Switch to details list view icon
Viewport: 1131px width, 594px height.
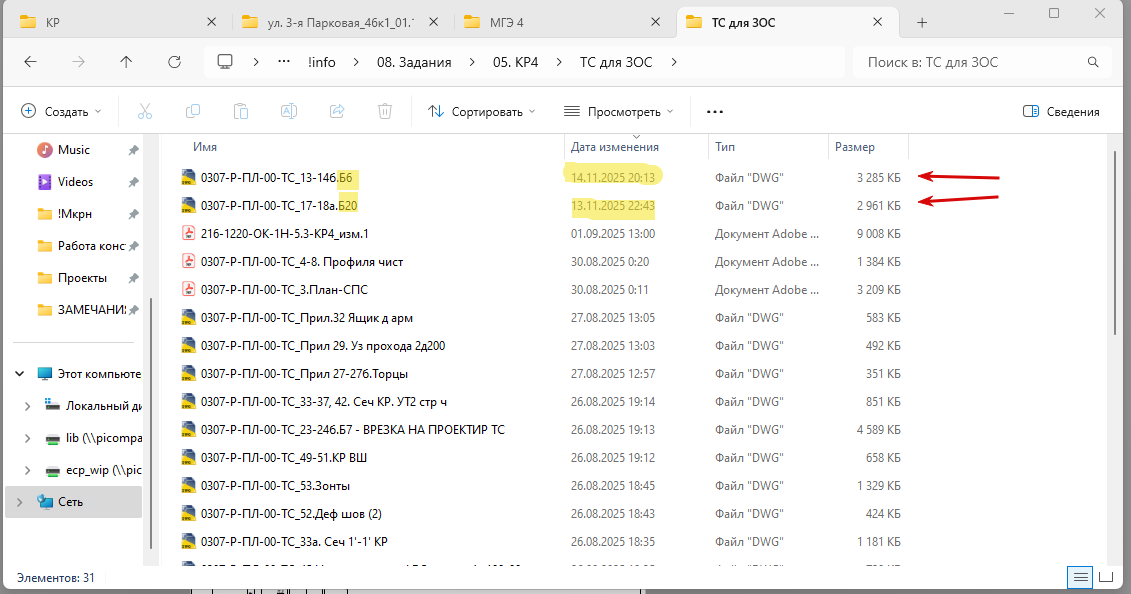coord(1081,577)
